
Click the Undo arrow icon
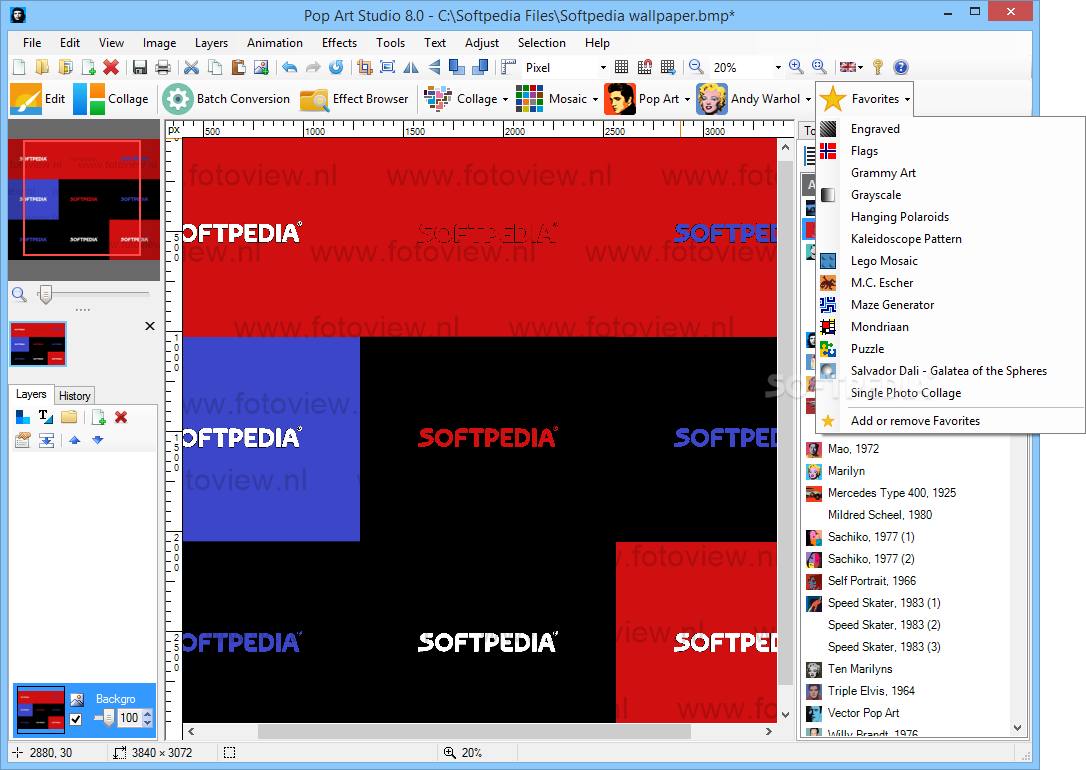pos(290,67)
